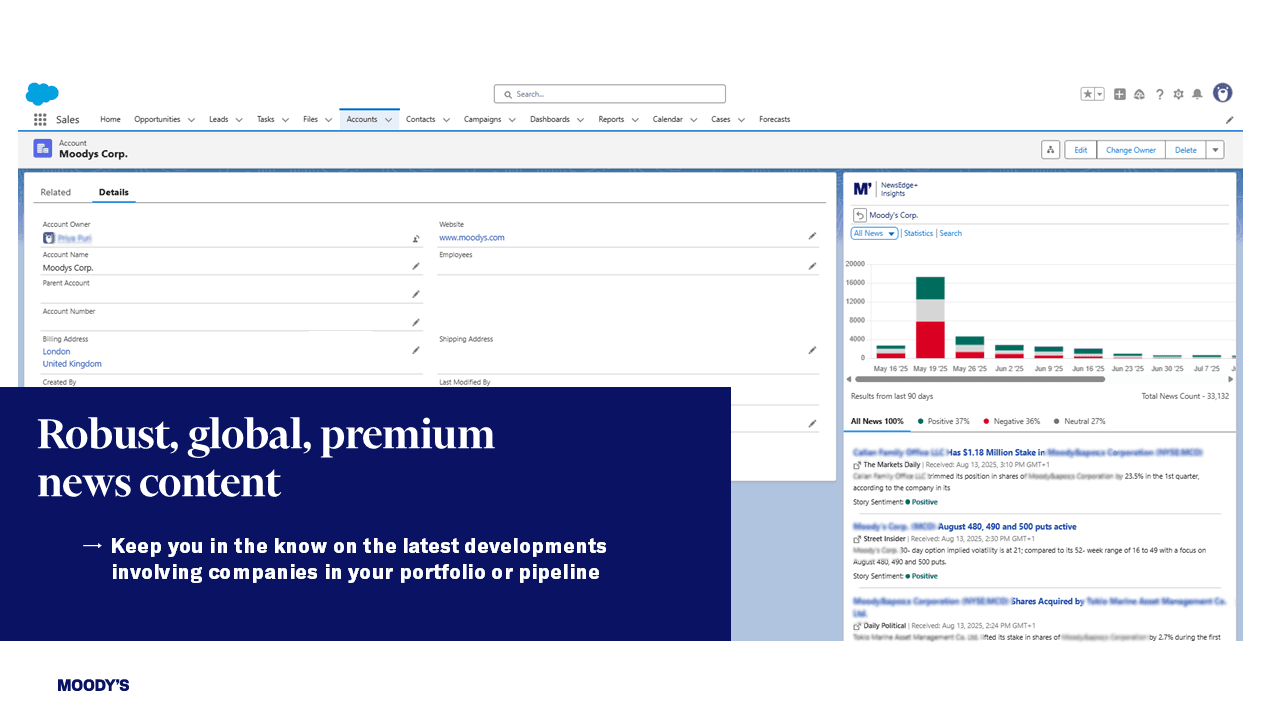Click the Account record icon
The height and width of the screenshot is (720, 1280).
pos(43,149)
